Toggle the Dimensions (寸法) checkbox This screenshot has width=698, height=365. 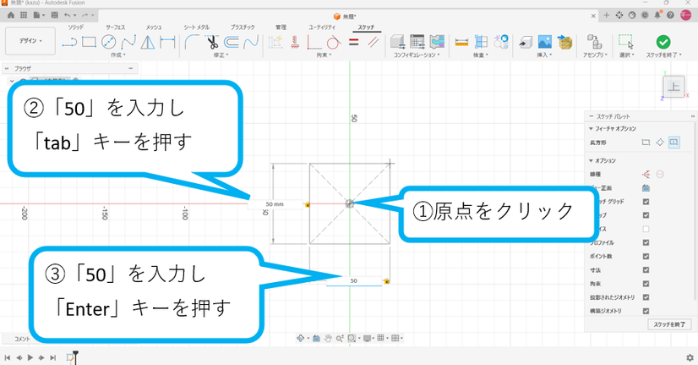pyautogui.click(x=646, y=270)
